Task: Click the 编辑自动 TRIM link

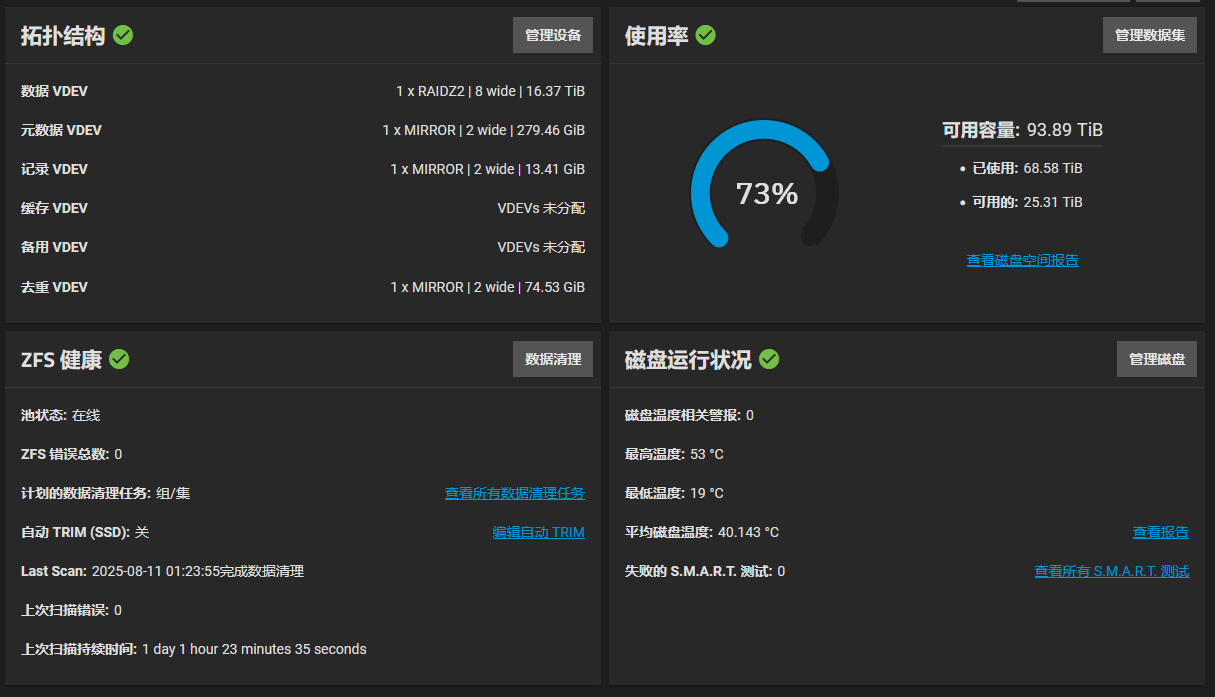Action: point(538,532)
